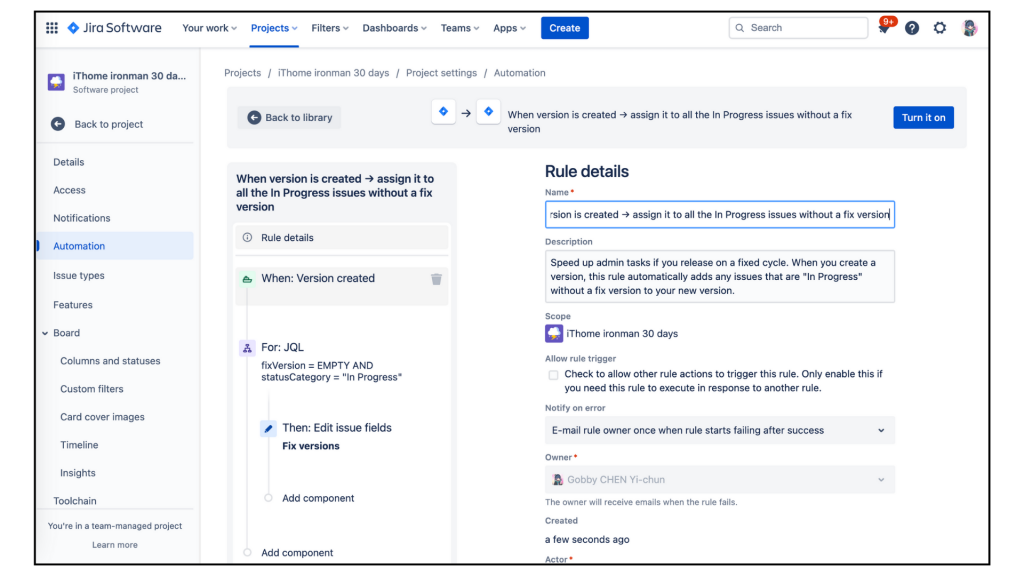This screenshot has height=576, width=1024.
Task: Click the action diamond icon in rule header
Action: click(488, 112)
